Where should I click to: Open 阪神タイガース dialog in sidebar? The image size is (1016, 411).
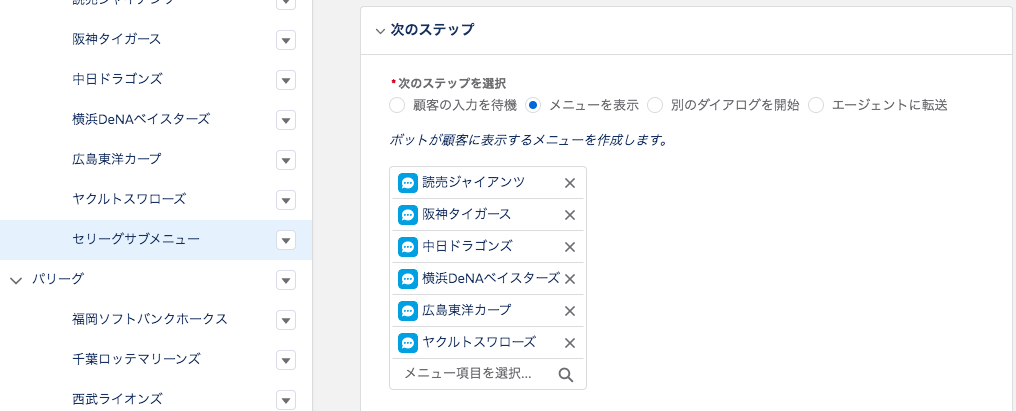click(117, 39)
